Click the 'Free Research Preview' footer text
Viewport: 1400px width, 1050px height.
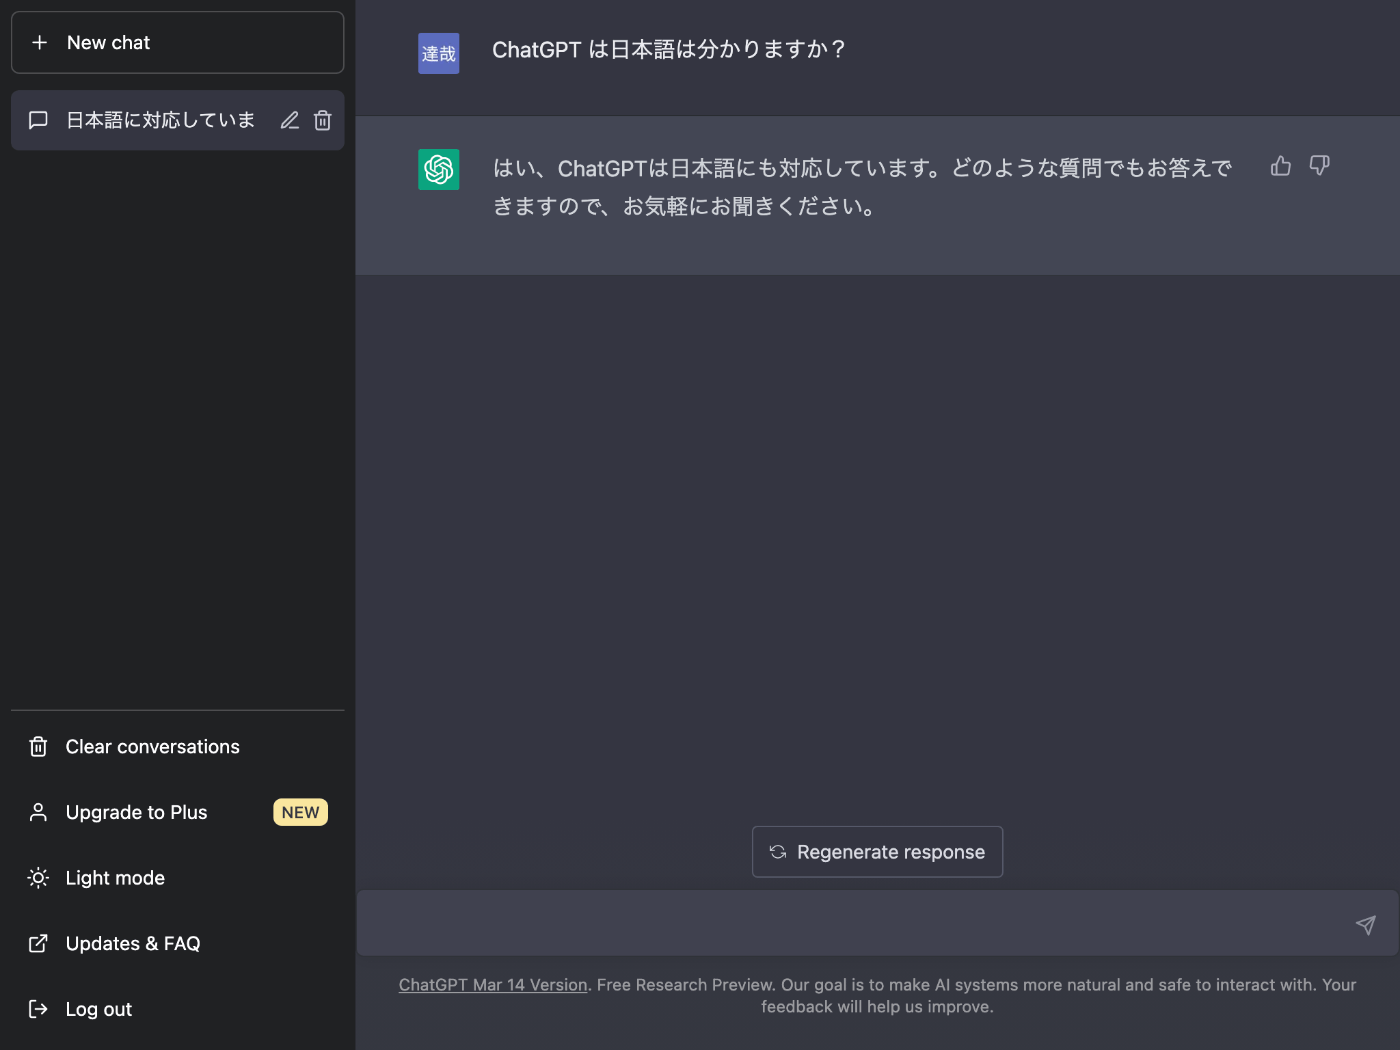[x=686, y=985]
